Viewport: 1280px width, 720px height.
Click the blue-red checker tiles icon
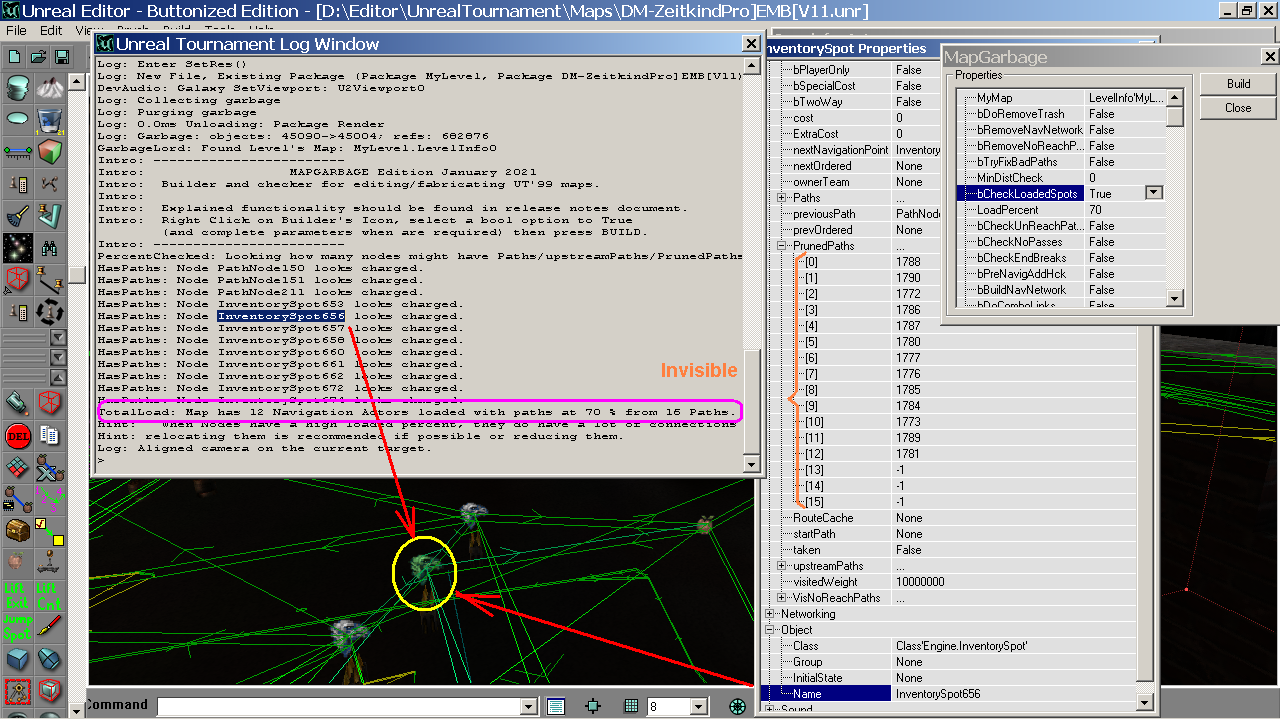17,467
